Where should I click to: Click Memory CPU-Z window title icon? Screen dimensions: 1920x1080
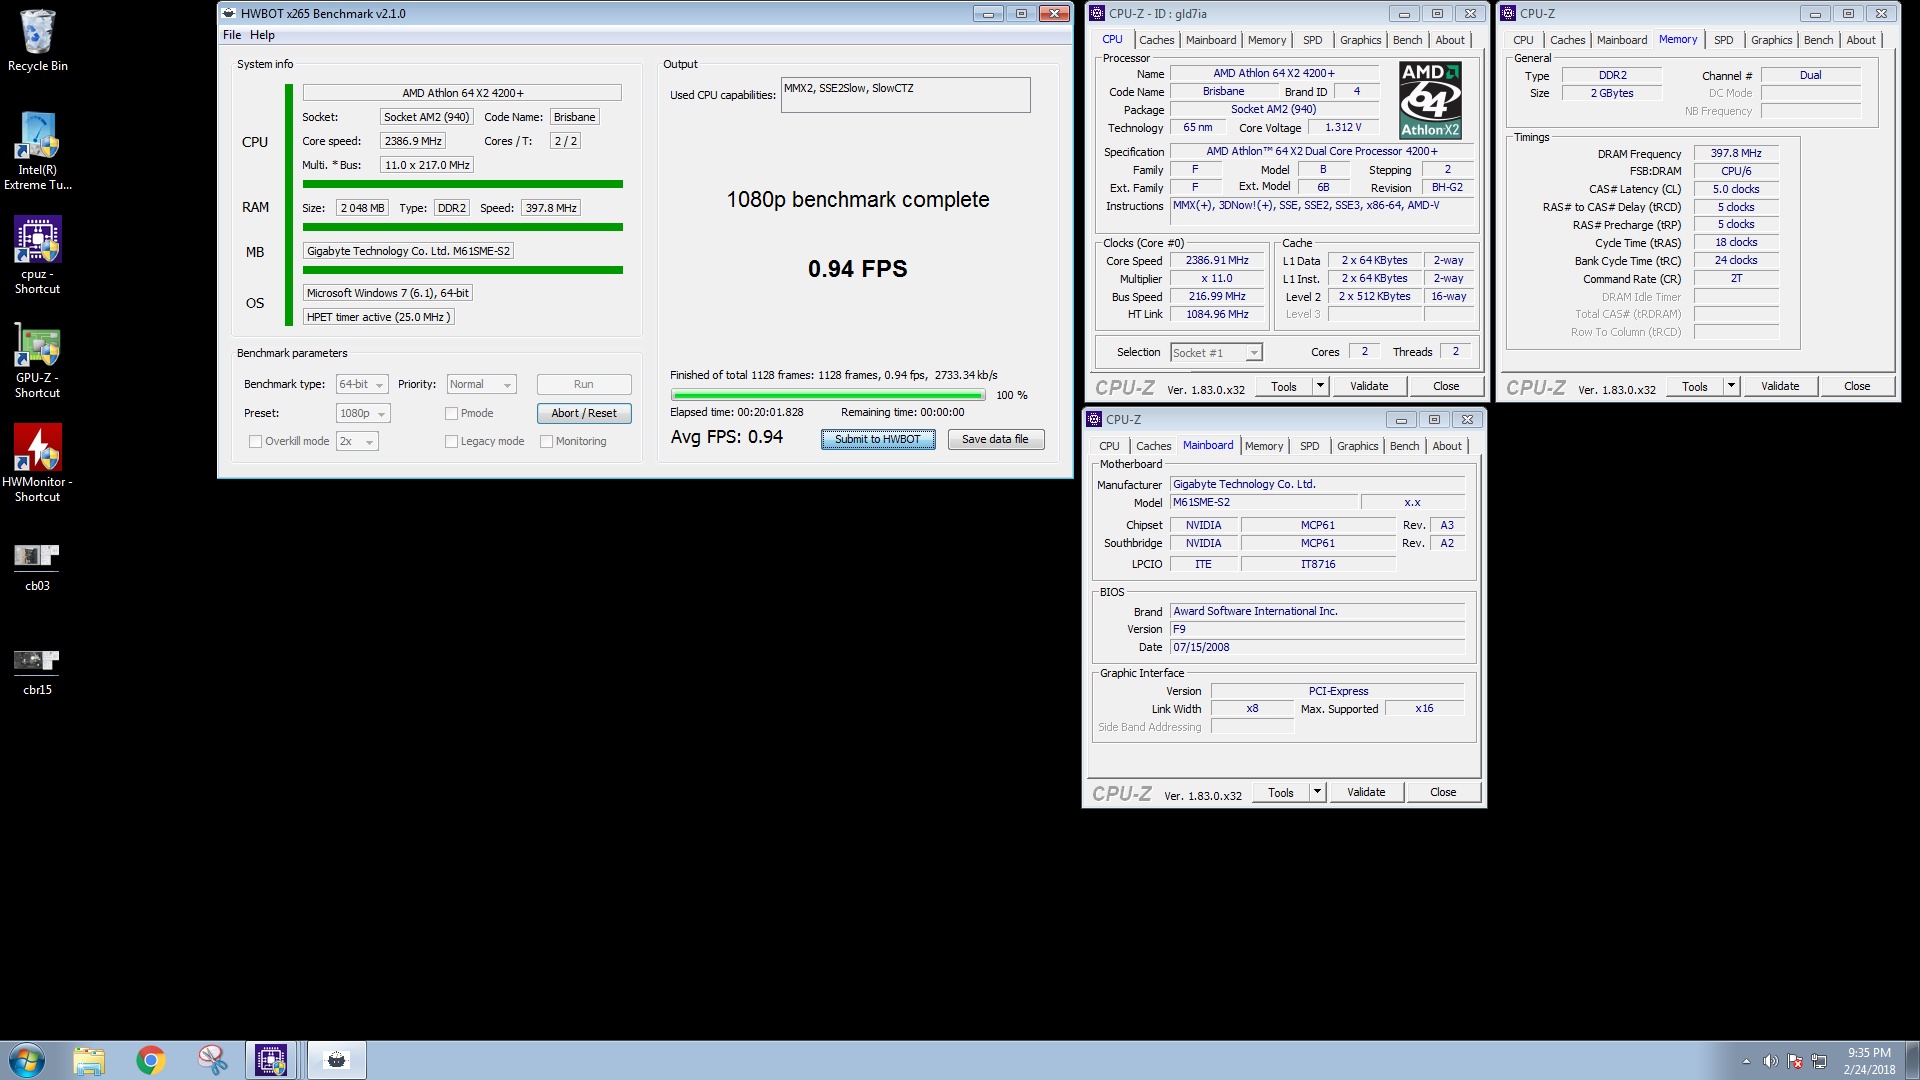(x=1508, y=13)
